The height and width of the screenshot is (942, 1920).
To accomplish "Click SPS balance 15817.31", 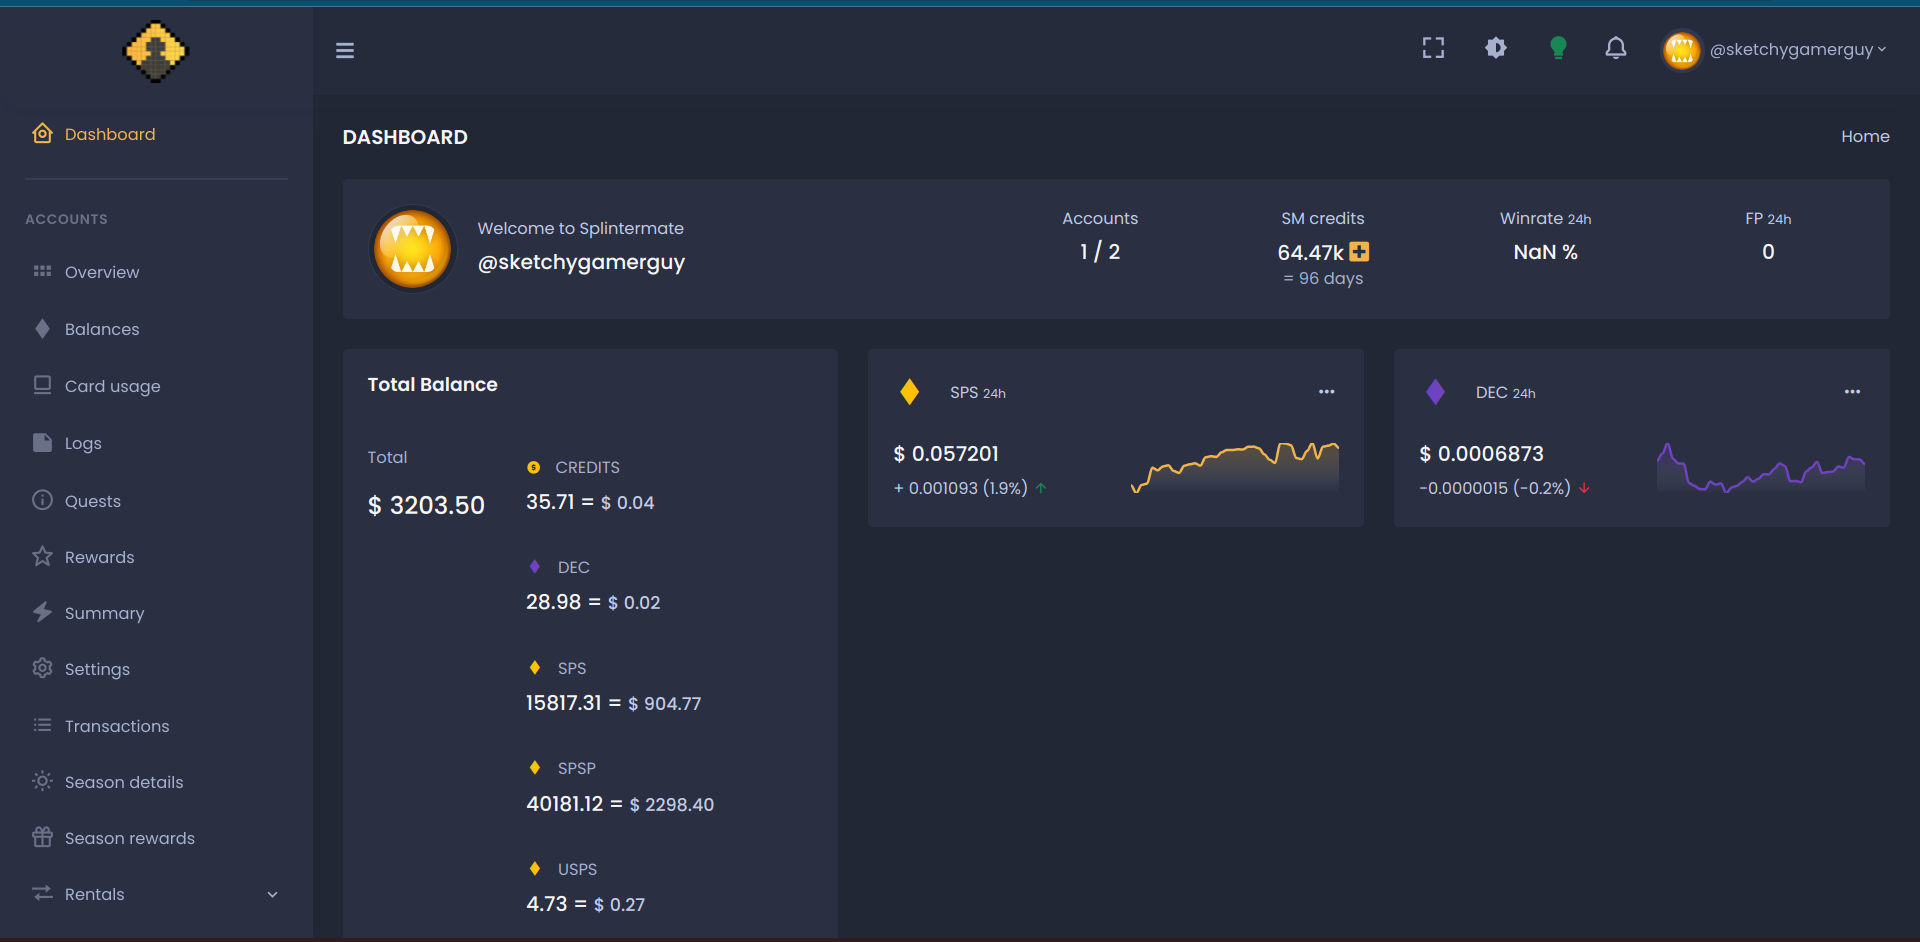I will 564,703.
